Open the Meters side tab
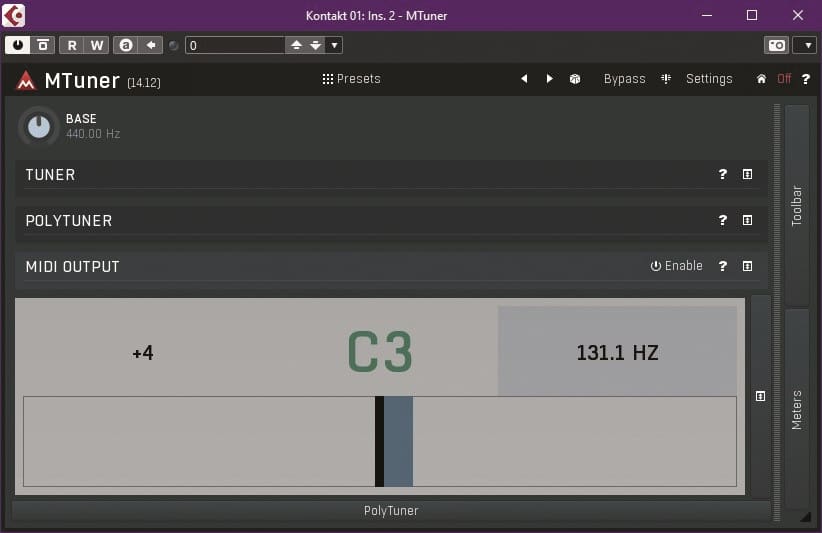The image size is (822, 533). pos(796,409)
